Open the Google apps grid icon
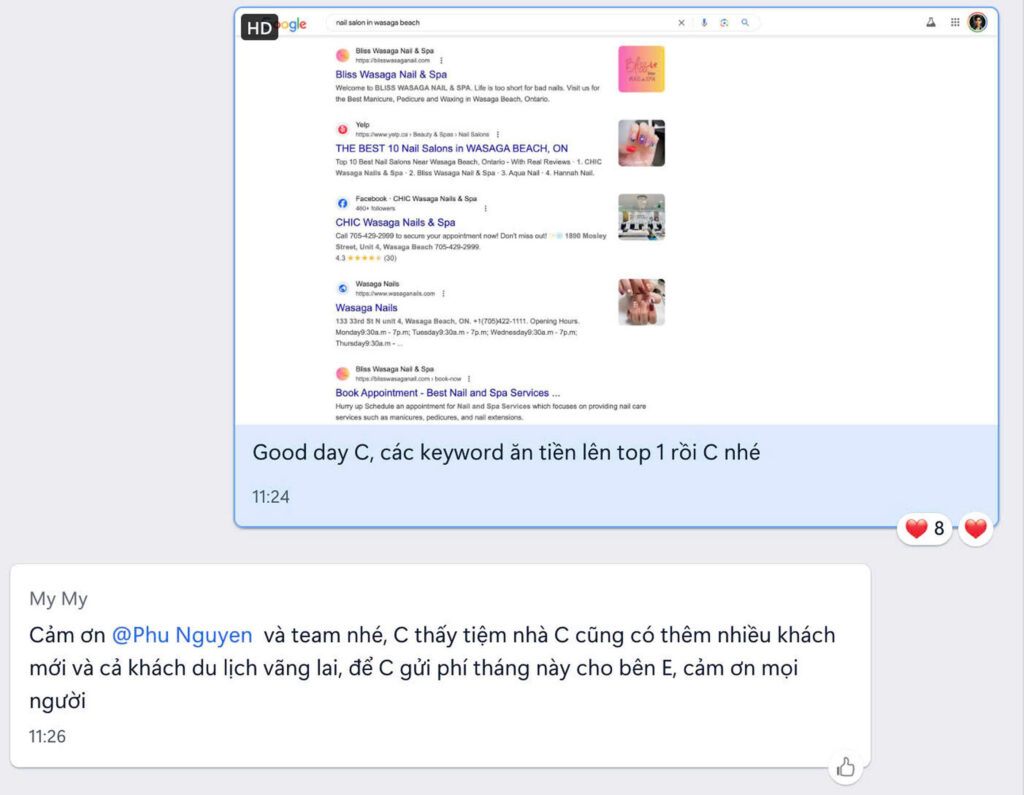The height and width of the screenshot is (795, 1024). coord(955,22)
